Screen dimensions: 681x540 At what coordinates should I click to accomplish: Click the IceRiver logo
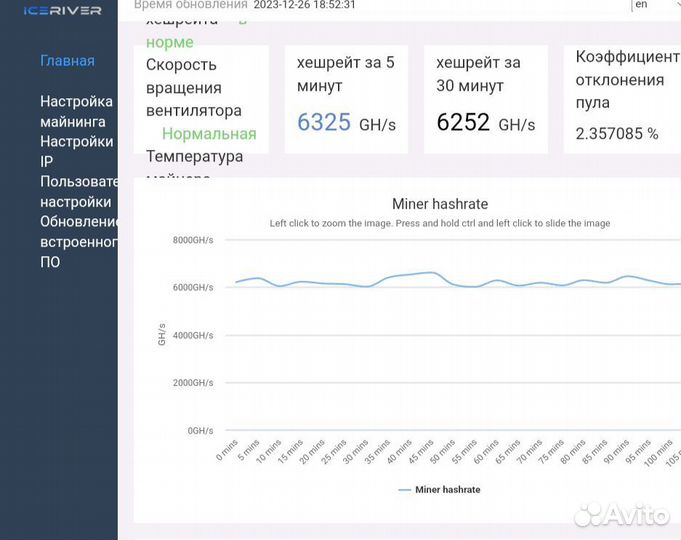(x=63, y=10)
